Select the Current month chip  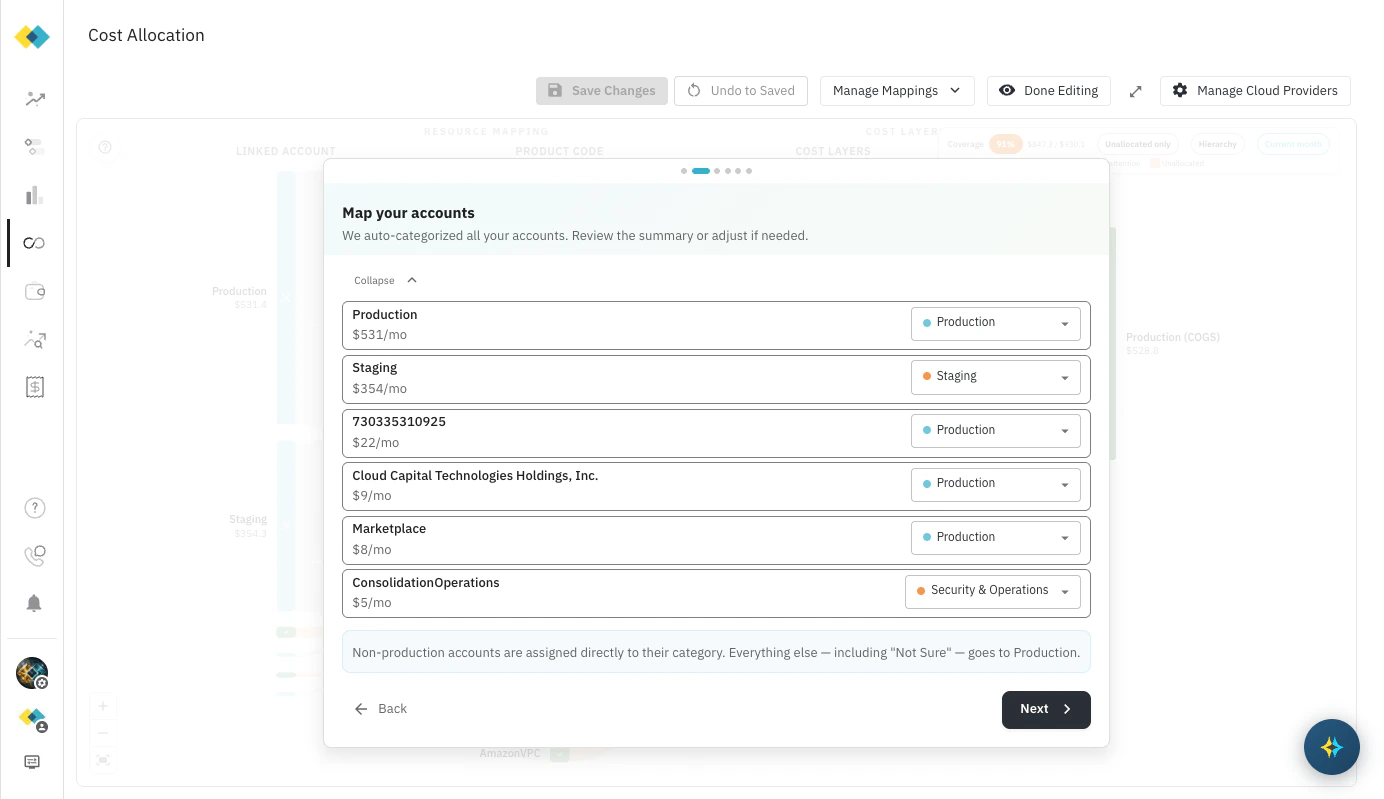tap(1293, 144)
